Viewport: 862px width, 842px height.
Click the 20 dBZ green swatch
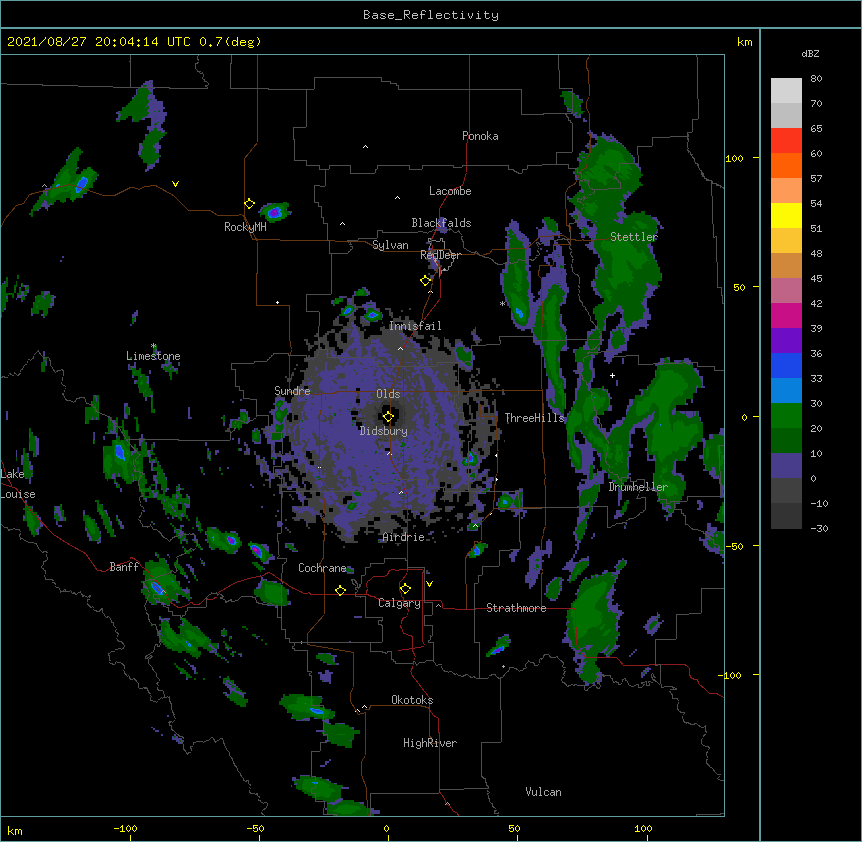(786, 416)
